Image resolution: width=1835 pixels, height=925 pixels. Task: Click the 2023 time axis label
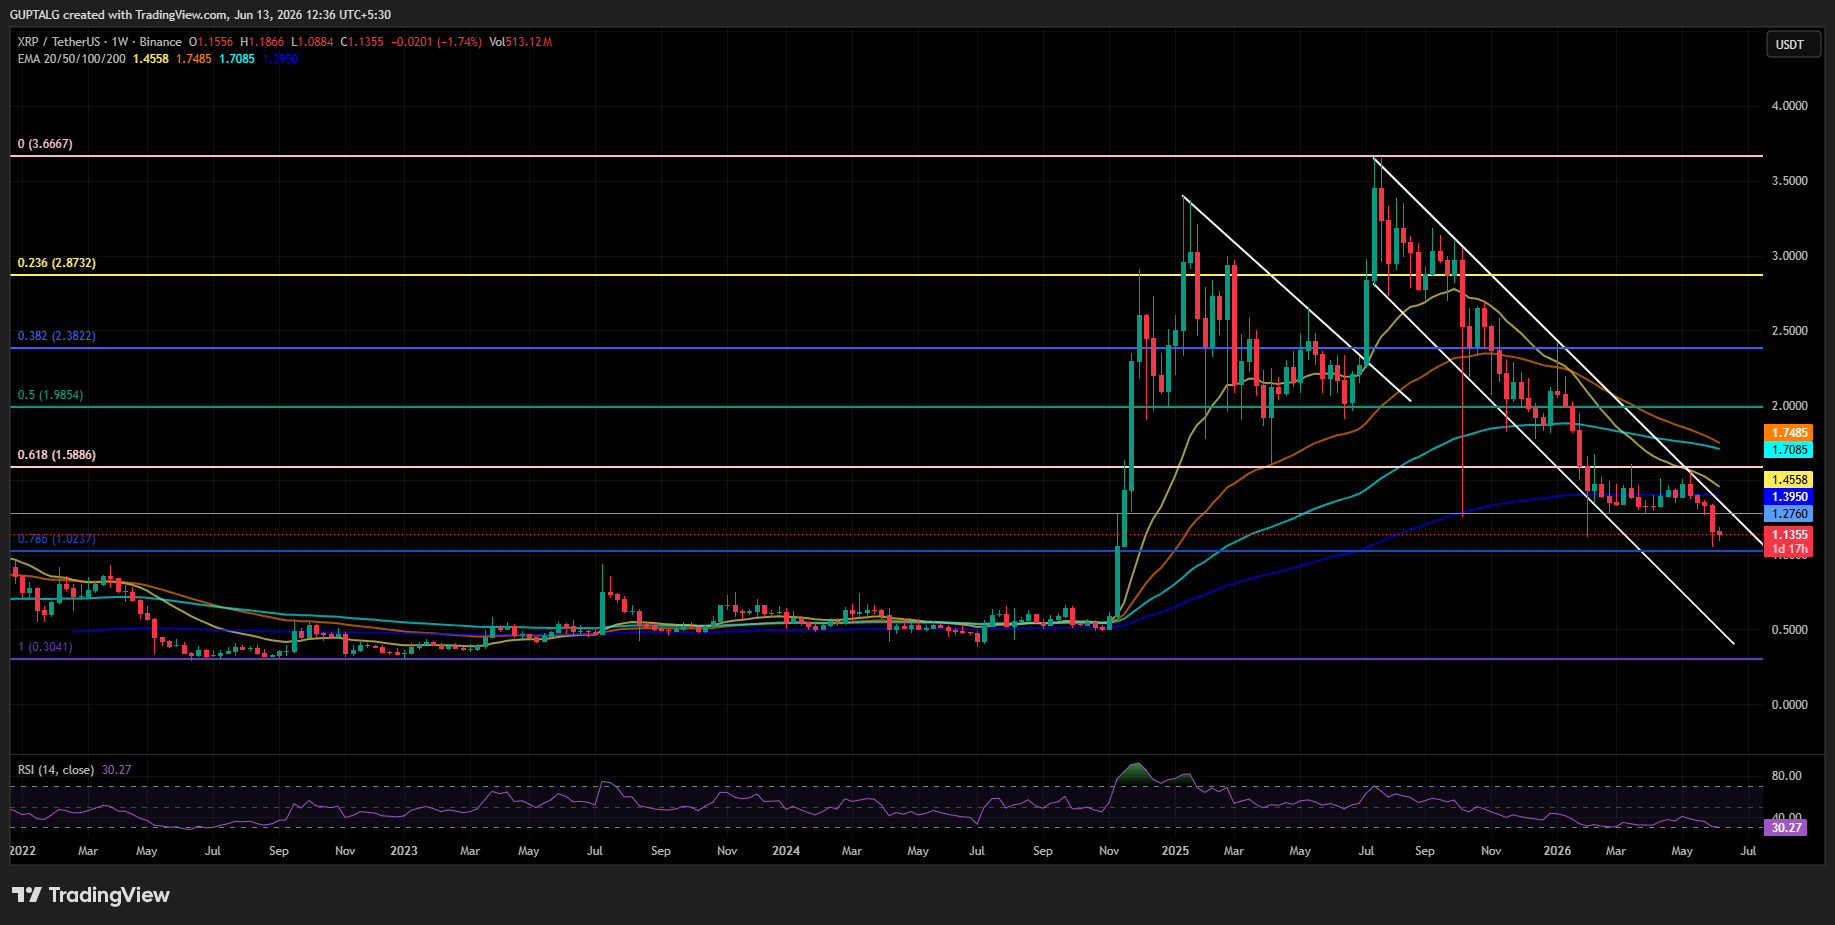point(404,851)
